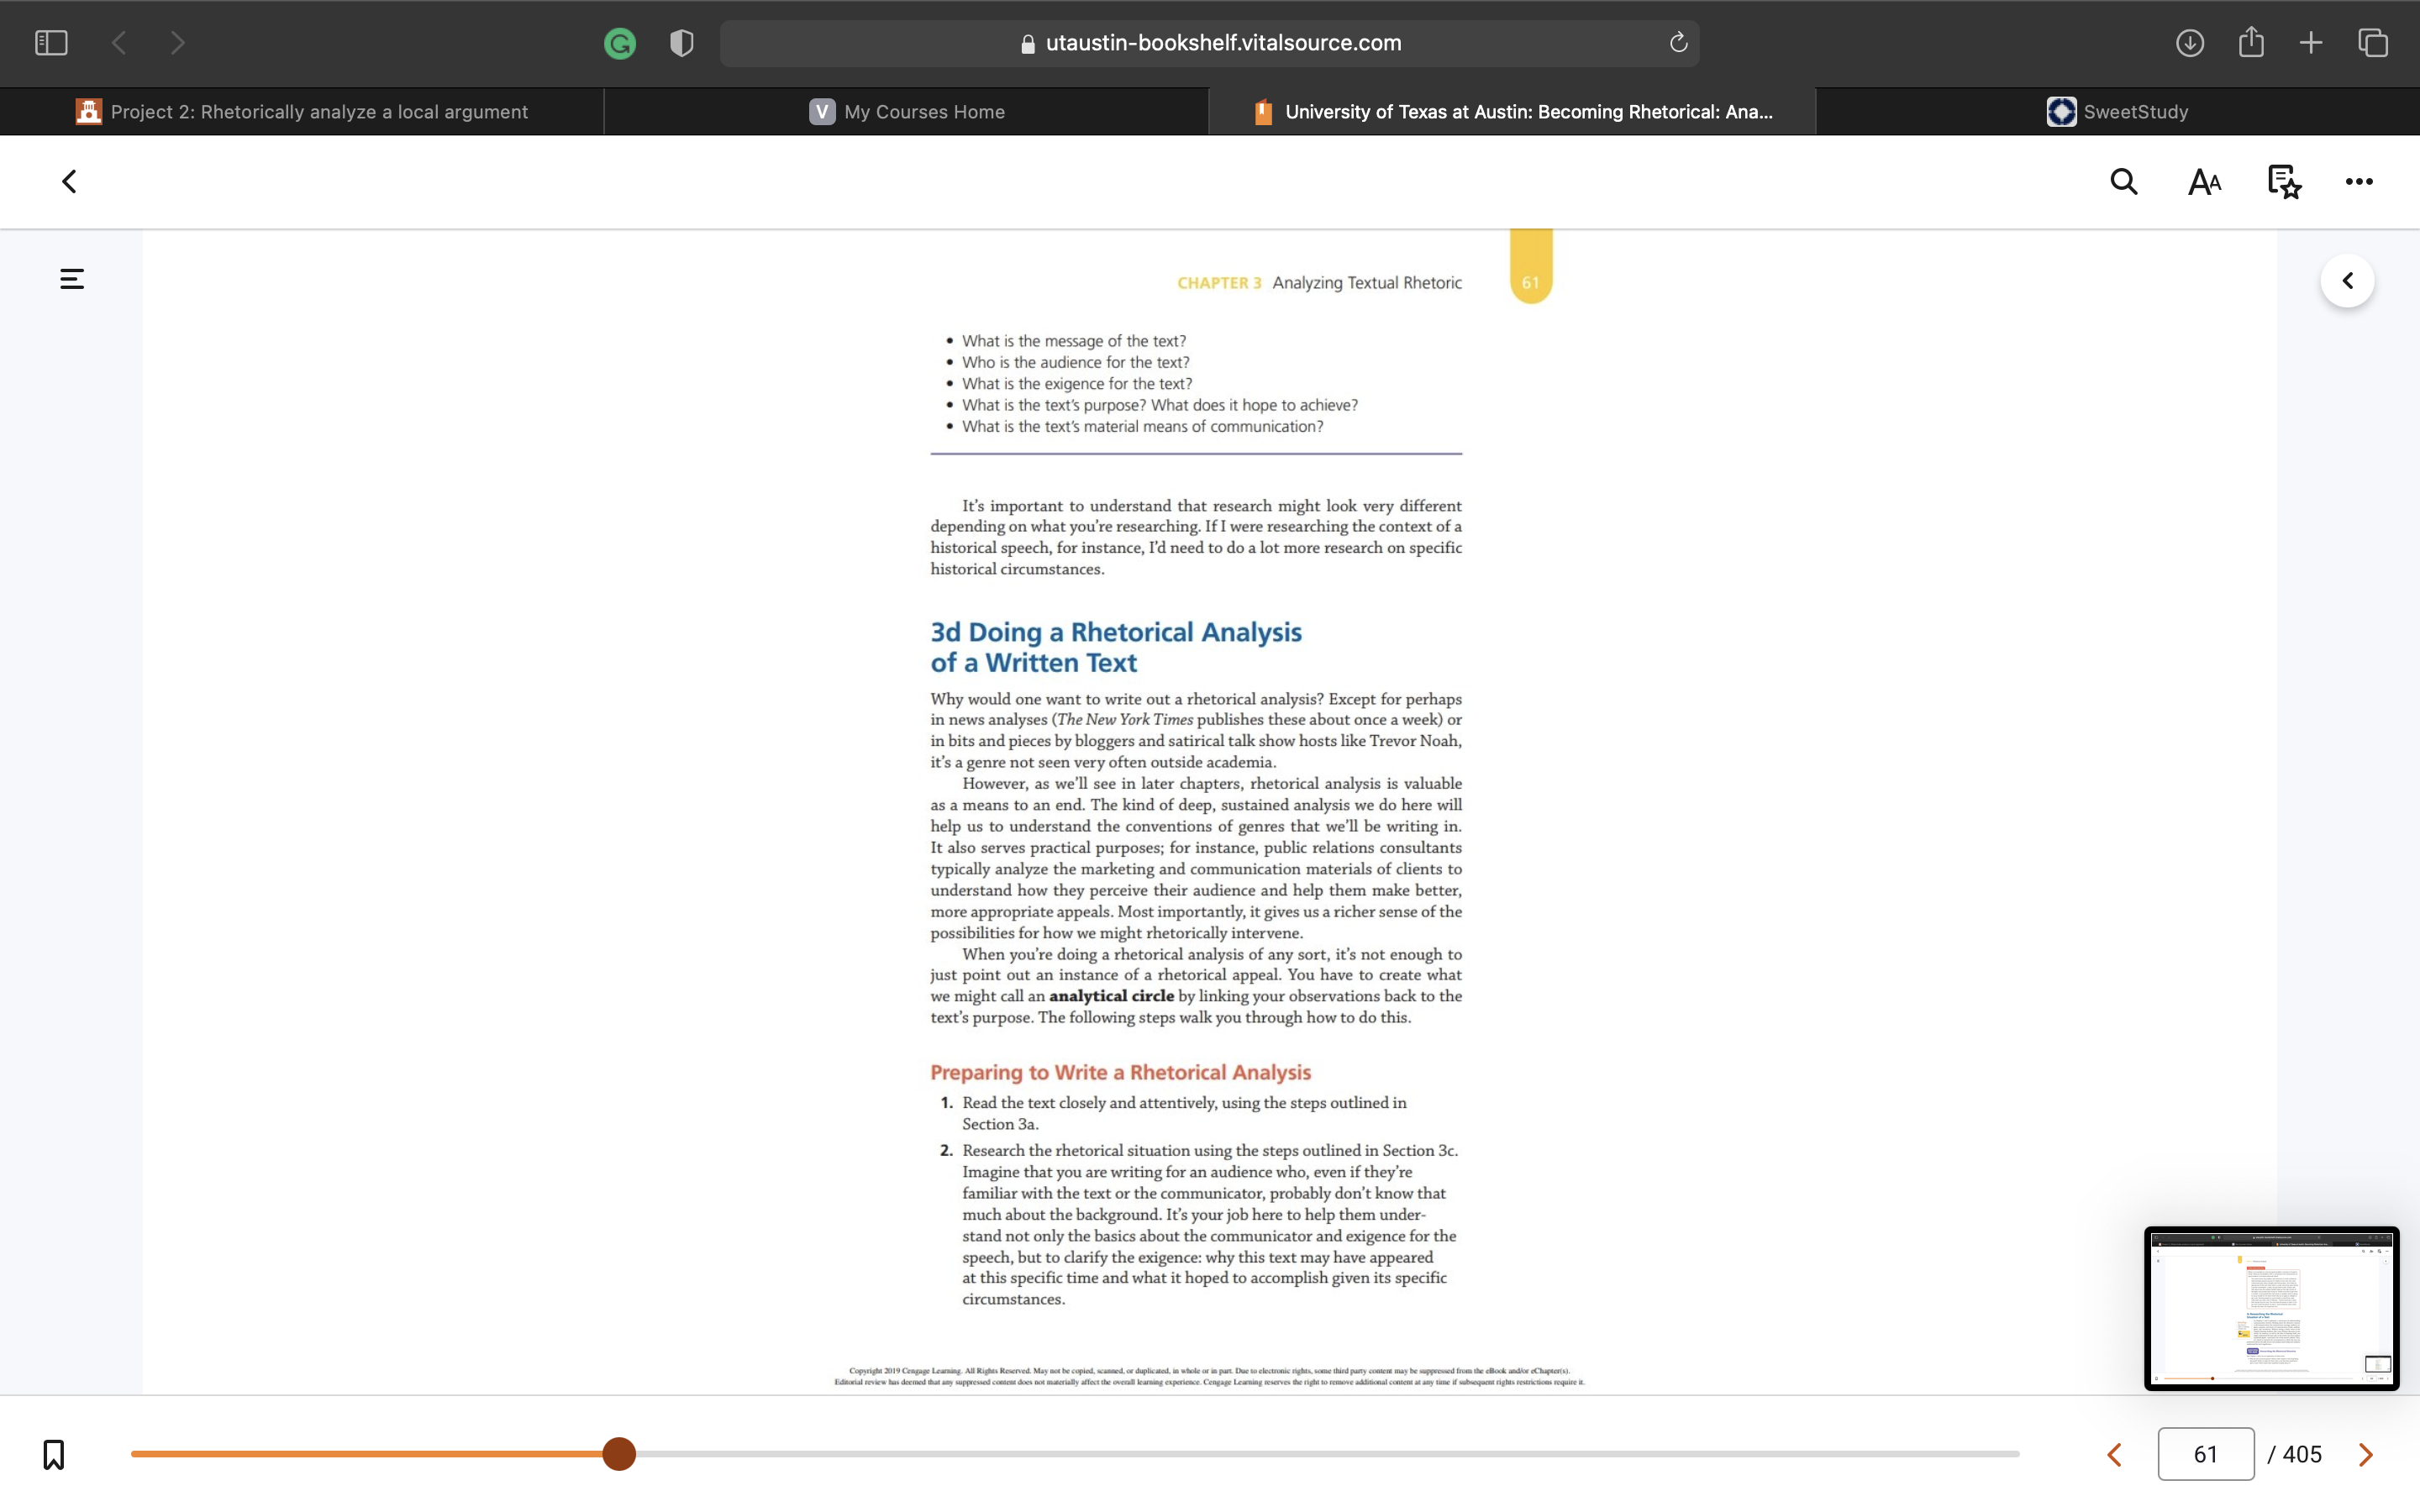2420x1512 pixels.
Task: Show Safari downloads
Action: point(2190,43)
